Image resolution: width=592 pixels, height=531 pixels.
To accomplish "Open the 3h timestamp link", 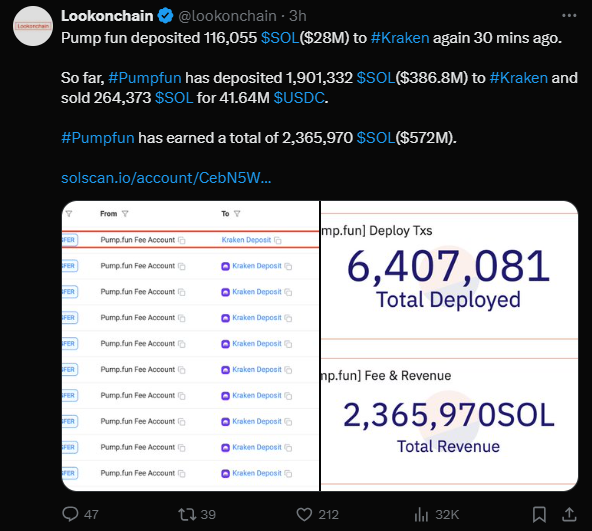I will point(298,16).
